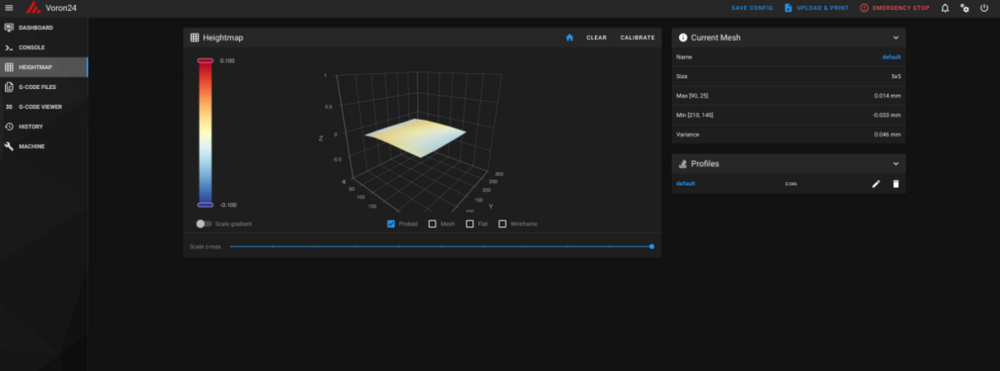1000x371 pixels.
Task: Open the interface settings gears icon
Action: (x=965, y=8)
